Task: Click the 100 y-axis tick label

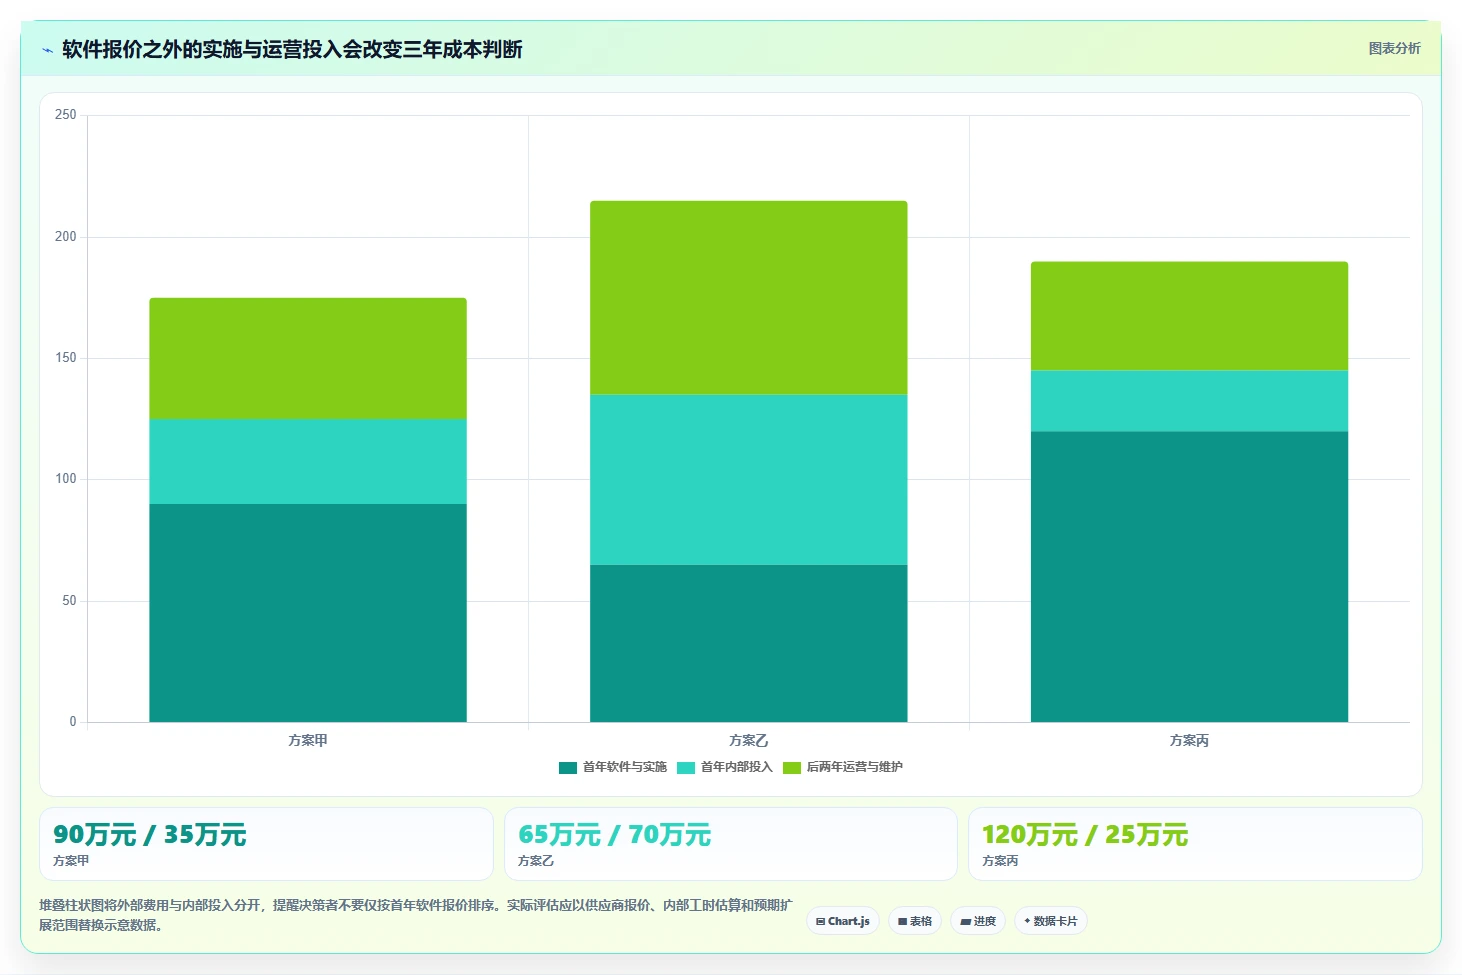Action: tap(66, 479)
